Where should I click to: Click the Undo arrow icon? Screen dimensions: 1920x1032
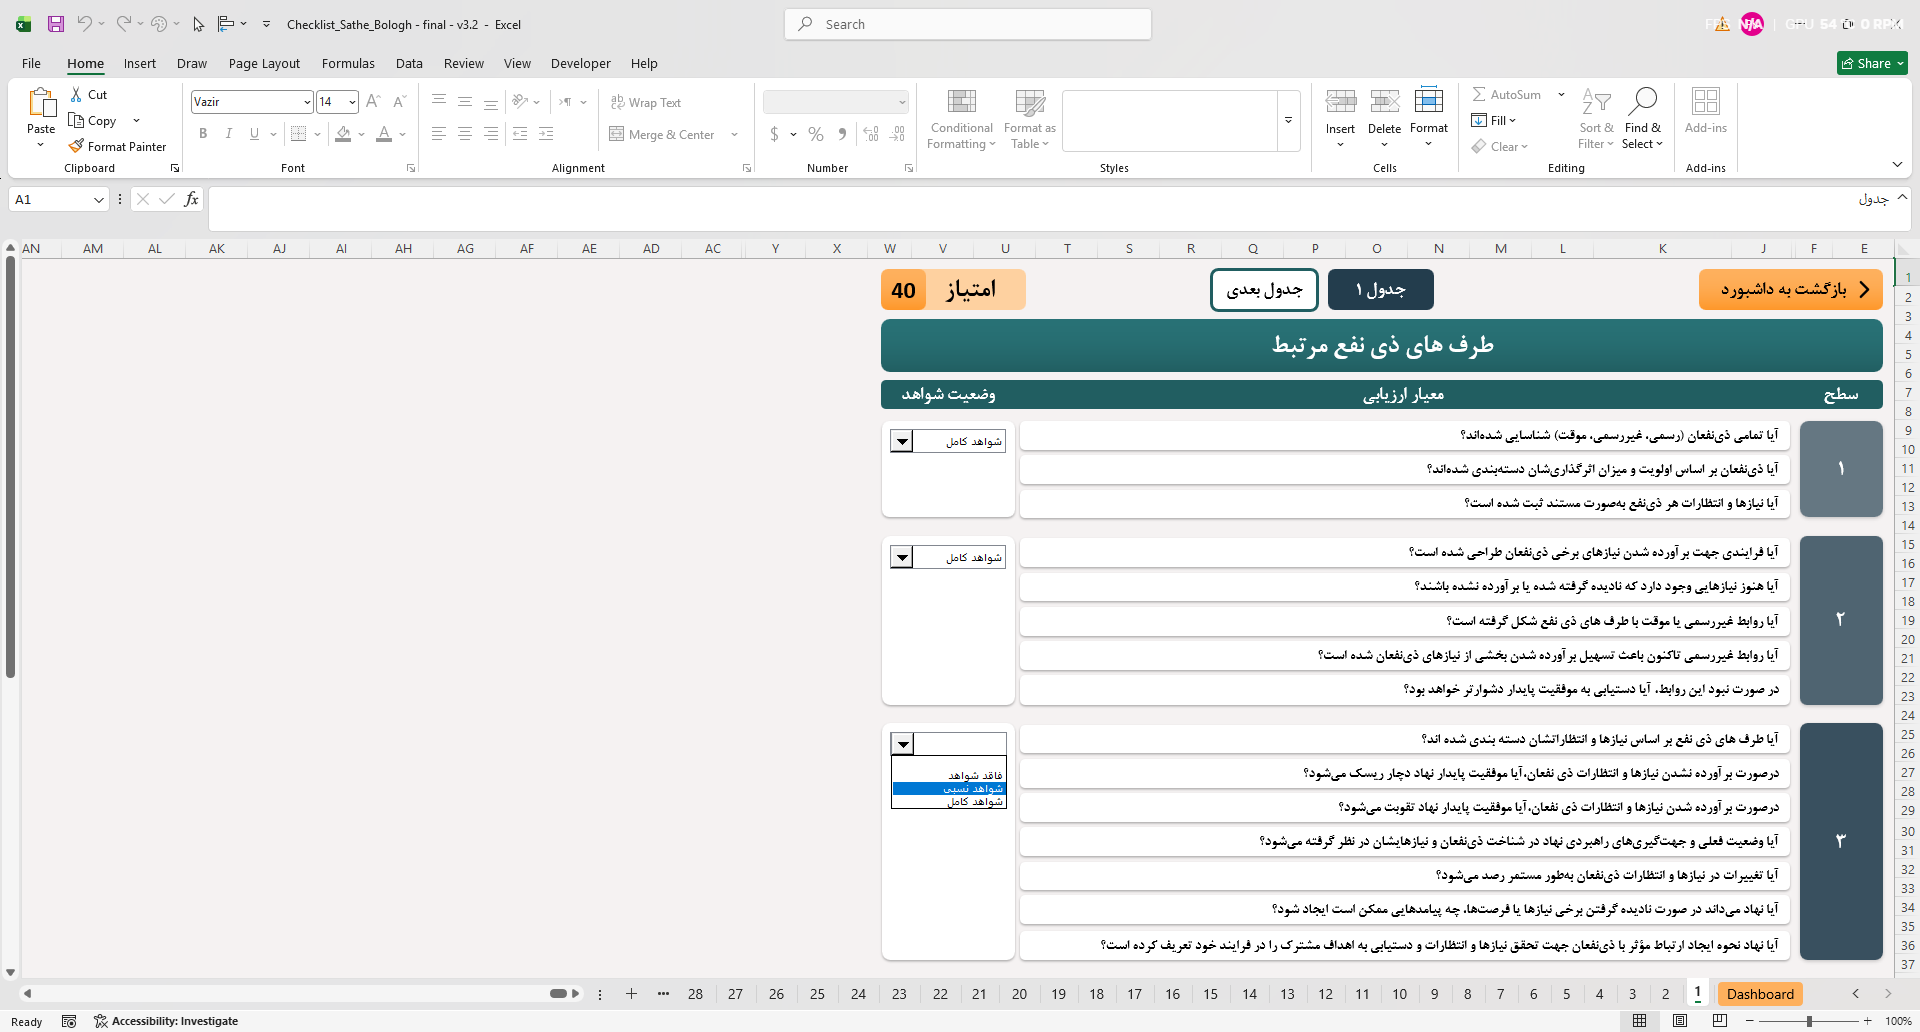pos(85,24)
